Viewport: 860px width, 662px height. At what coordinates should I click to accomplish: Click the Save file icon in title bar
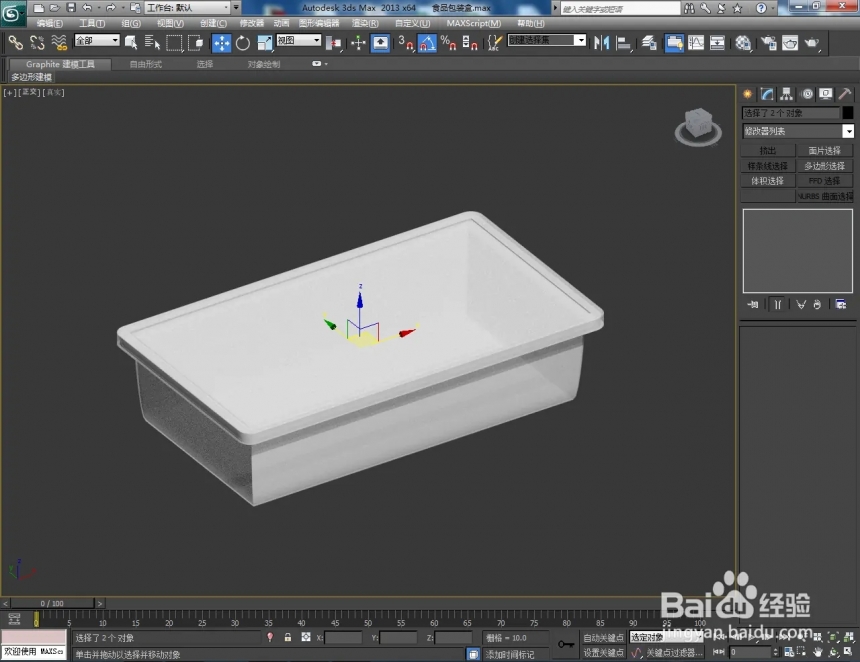point(71,8)
